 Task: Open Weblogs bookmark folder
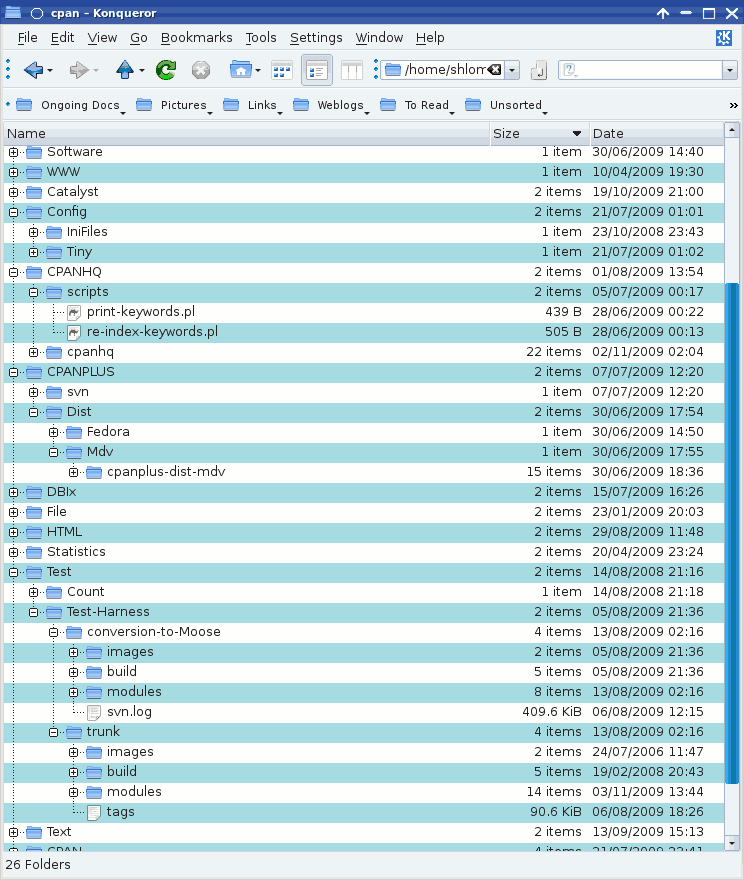pos(331,105)
